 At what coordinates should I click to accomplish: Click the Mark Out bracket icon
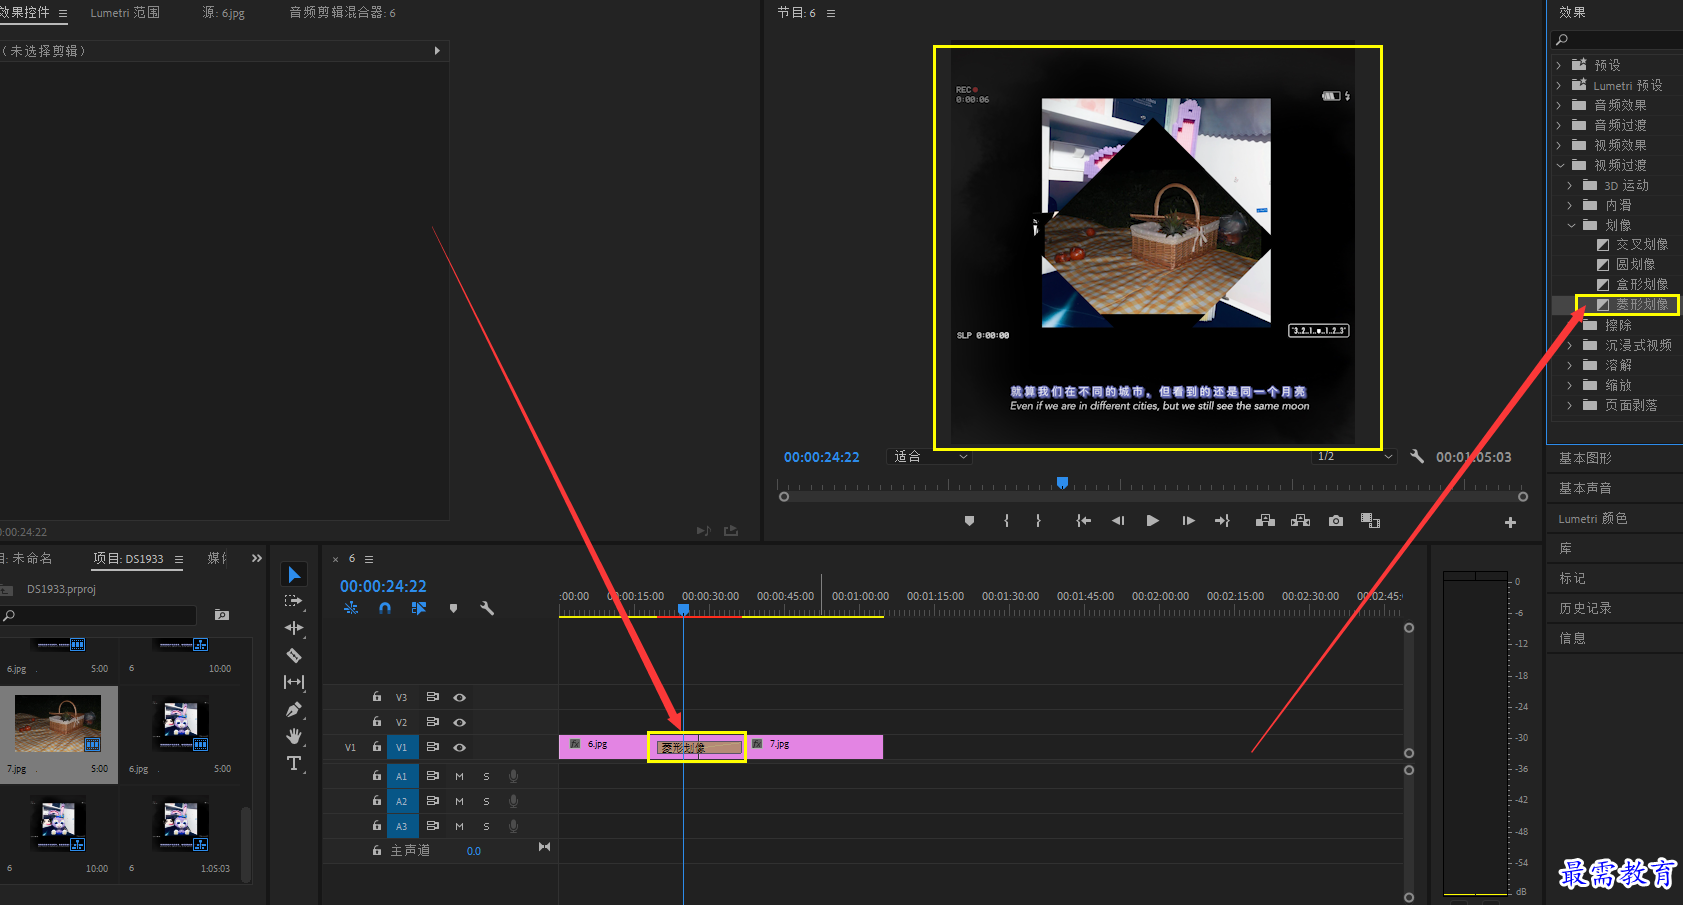pyautogui.click(x=1038, y=521)
